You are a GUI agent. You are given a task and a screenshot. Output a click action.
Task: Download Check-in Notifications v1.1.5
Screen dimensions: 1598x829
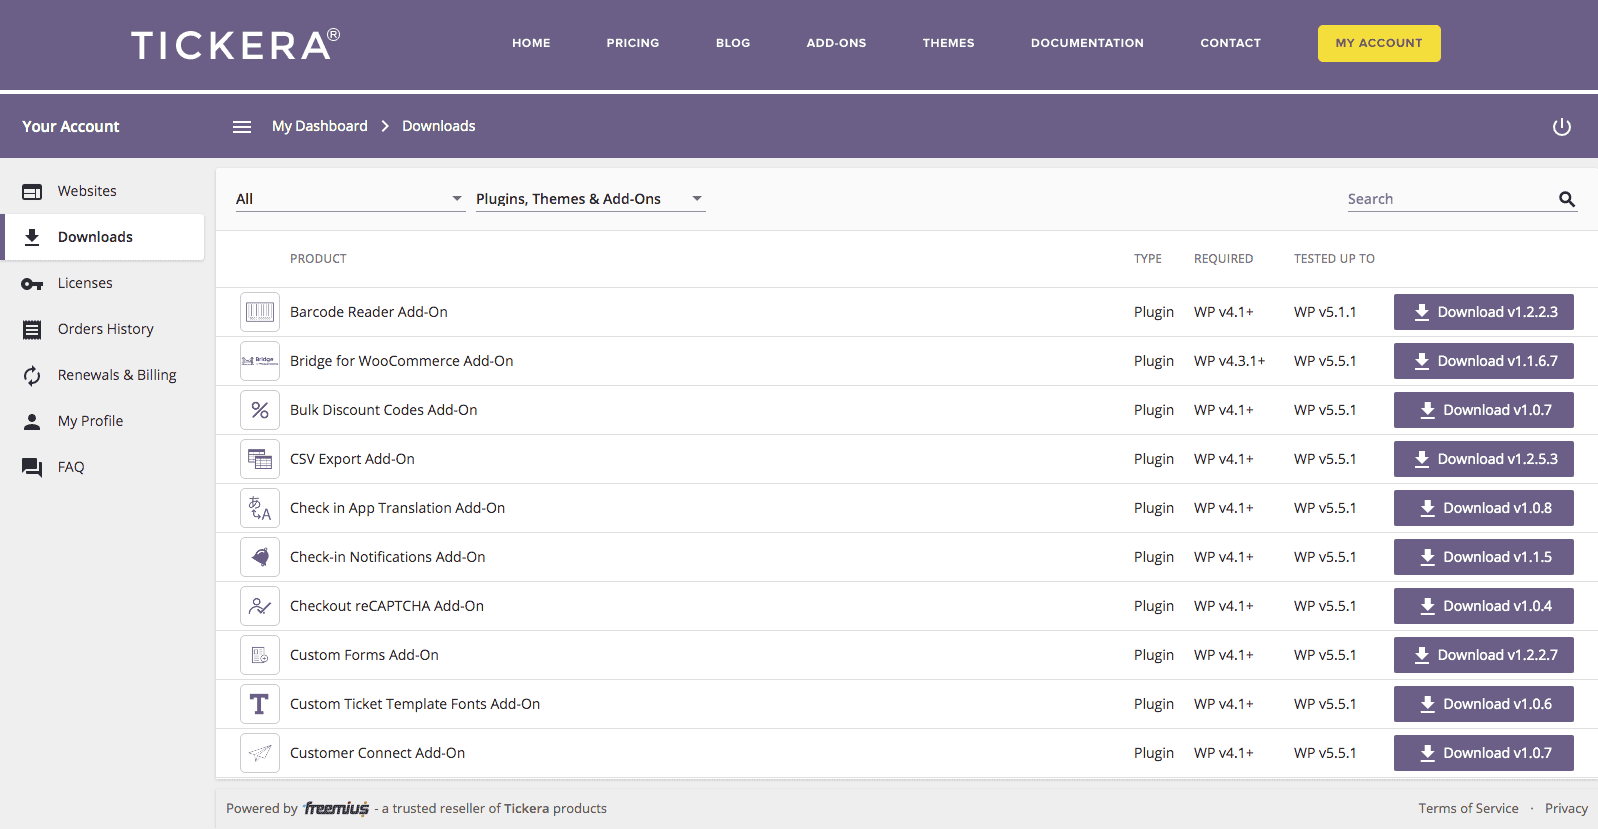pyautogui.click(x=1484, y=557)
